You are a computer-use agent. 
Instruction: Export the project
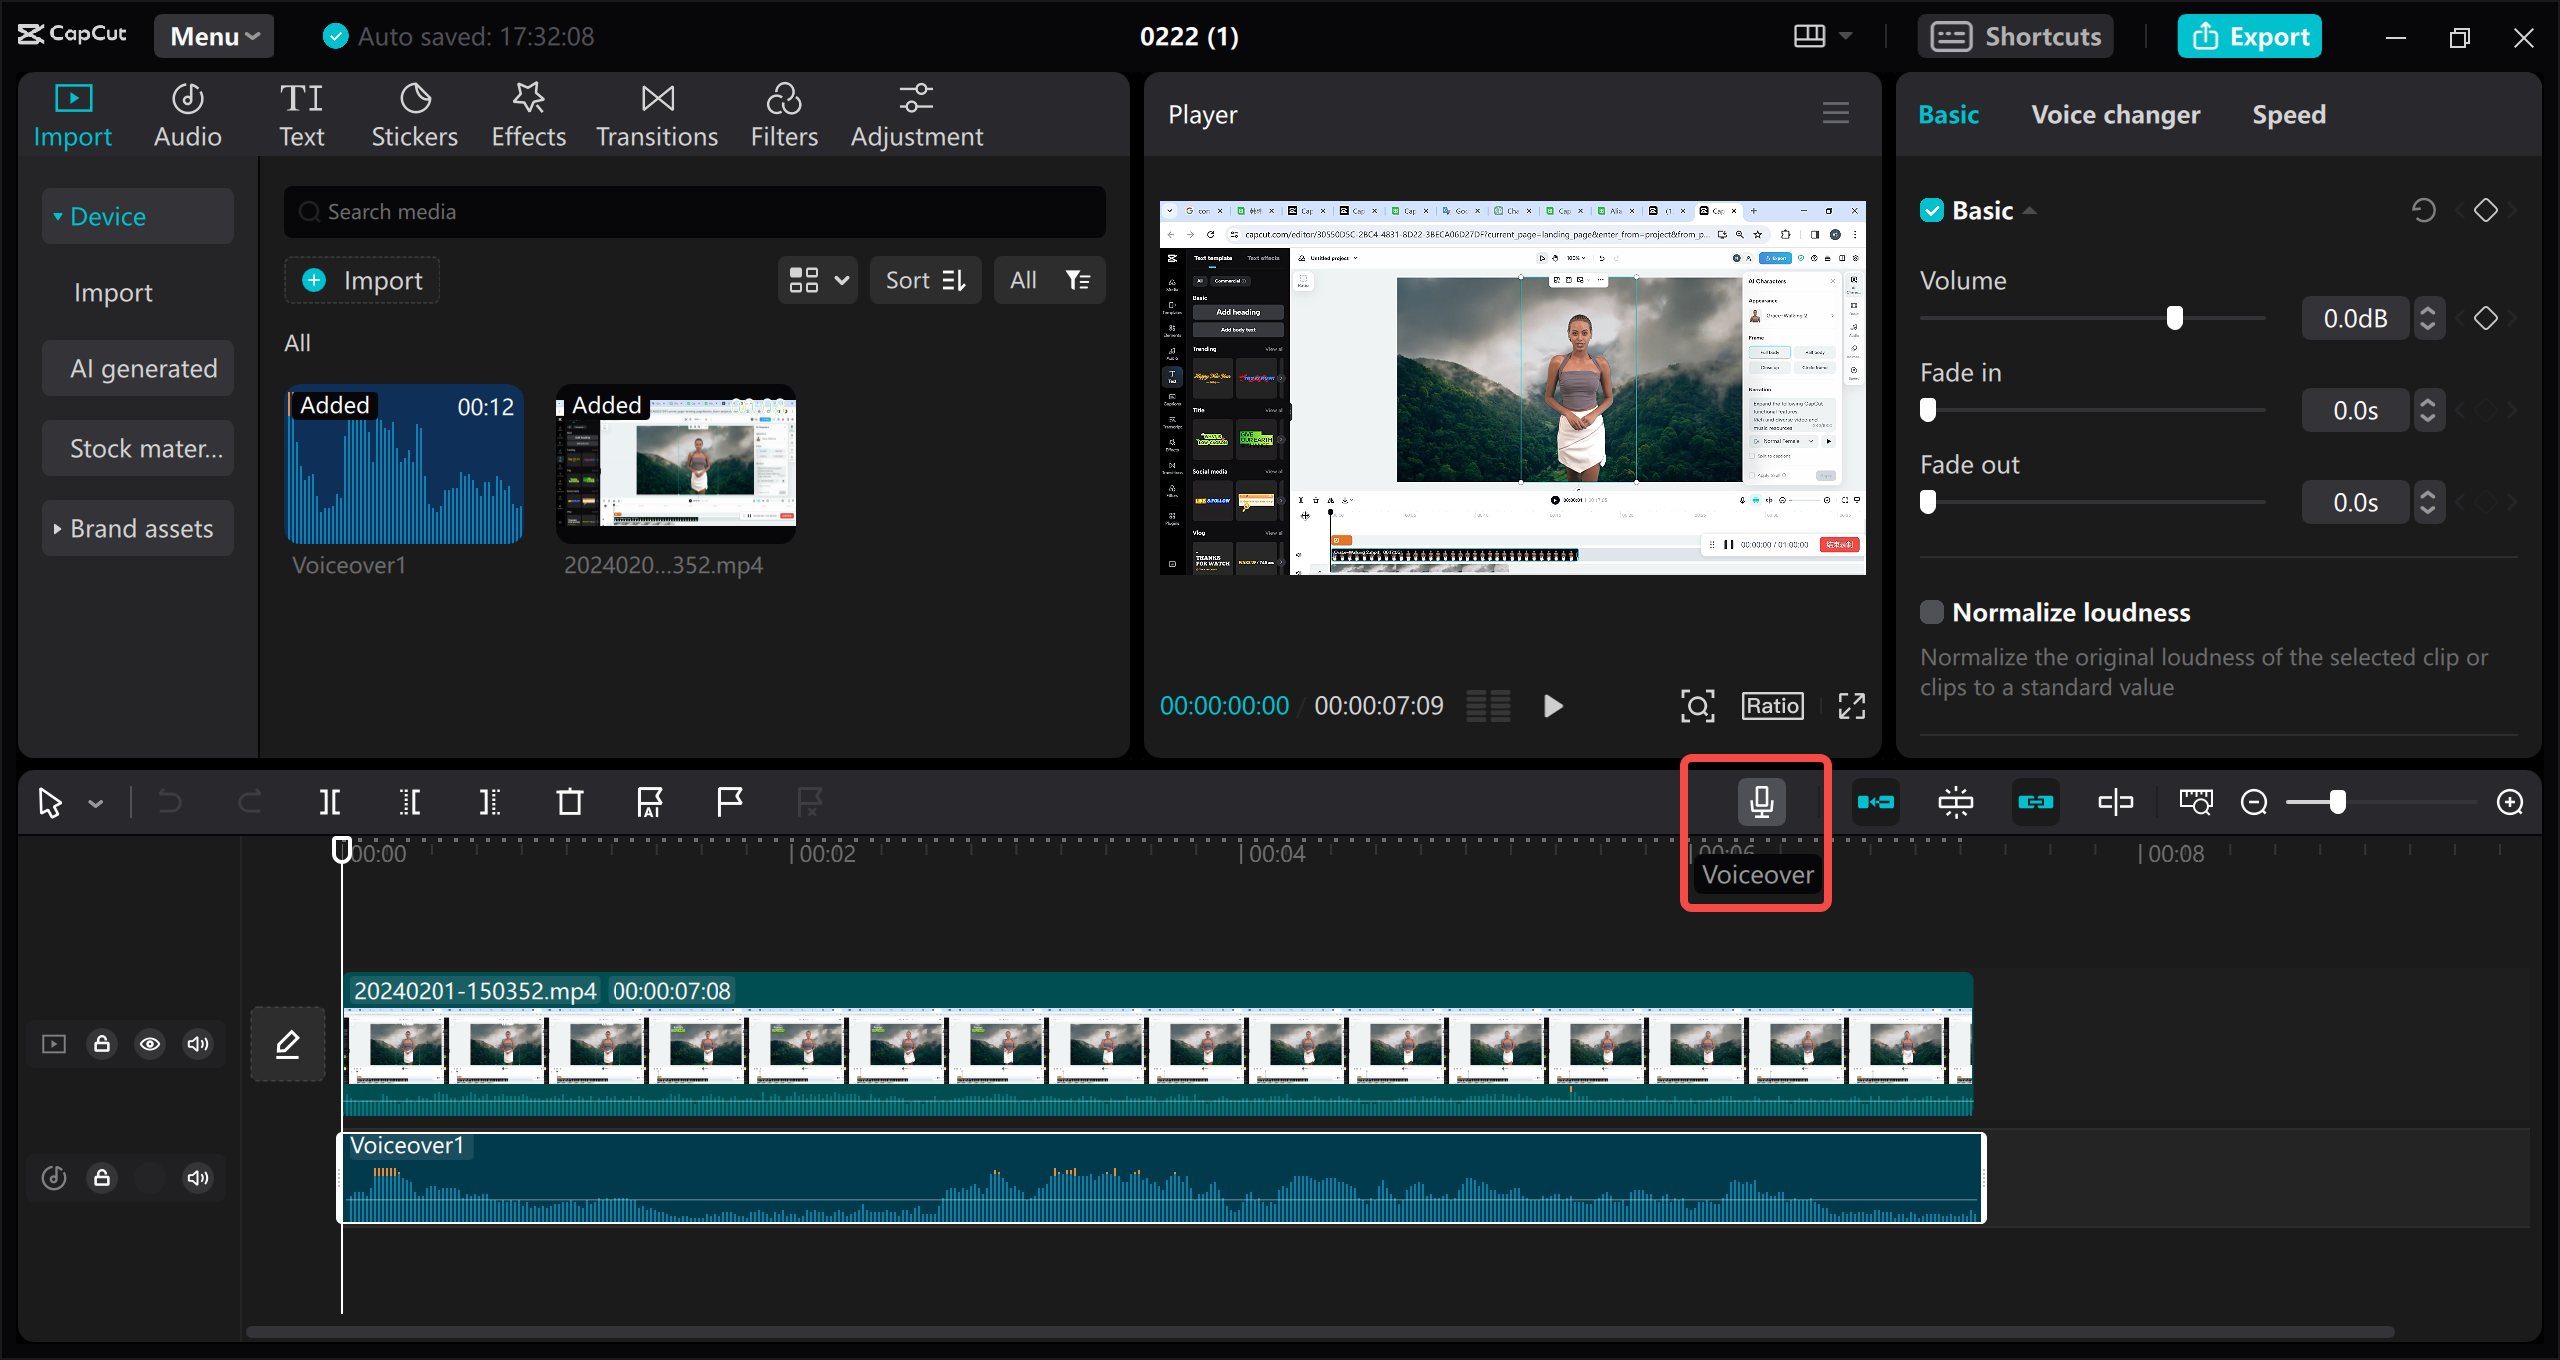2249,35
